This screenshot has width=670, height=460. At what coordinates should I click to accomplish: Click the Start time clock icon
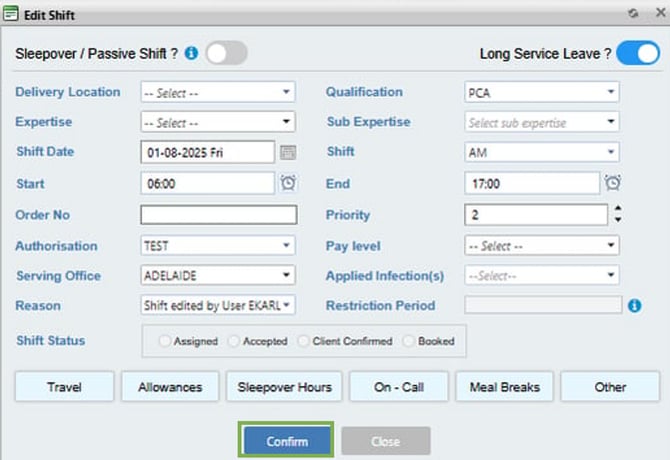[x=288, y=183]
